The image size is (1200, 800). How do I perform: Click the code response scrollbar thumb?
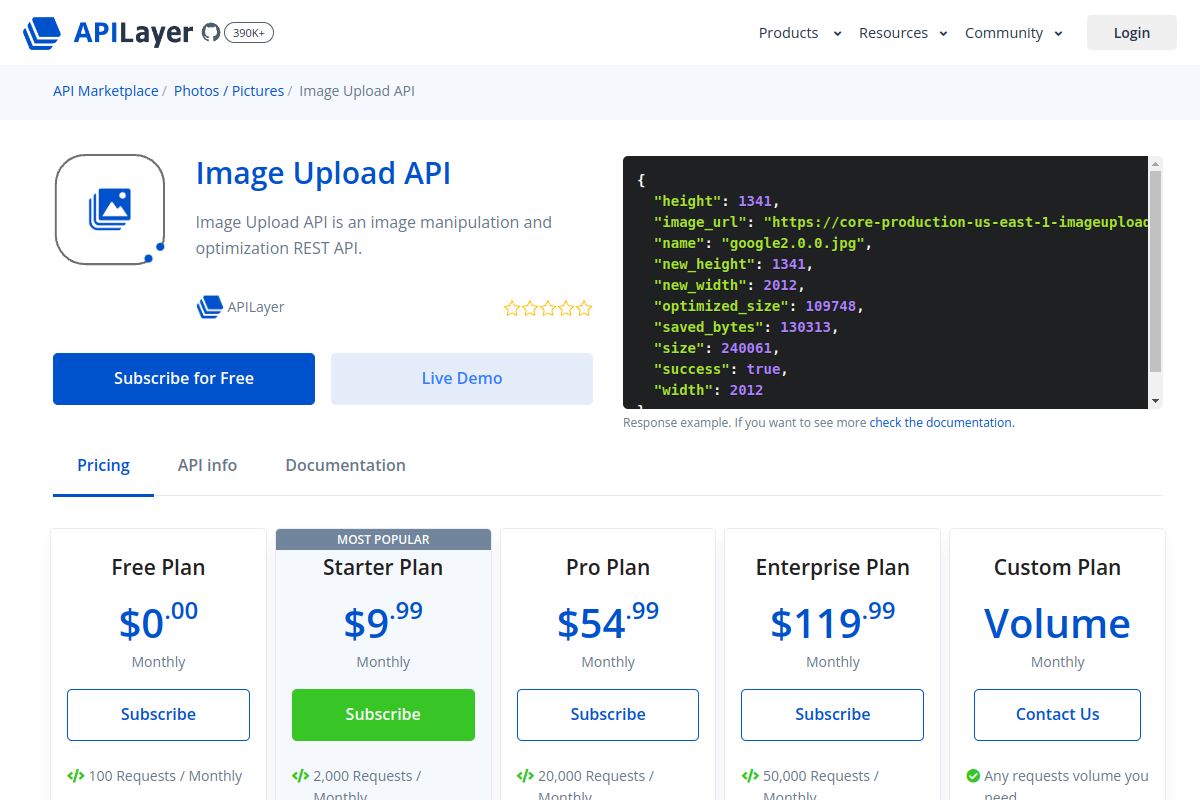click(1156, 271)
